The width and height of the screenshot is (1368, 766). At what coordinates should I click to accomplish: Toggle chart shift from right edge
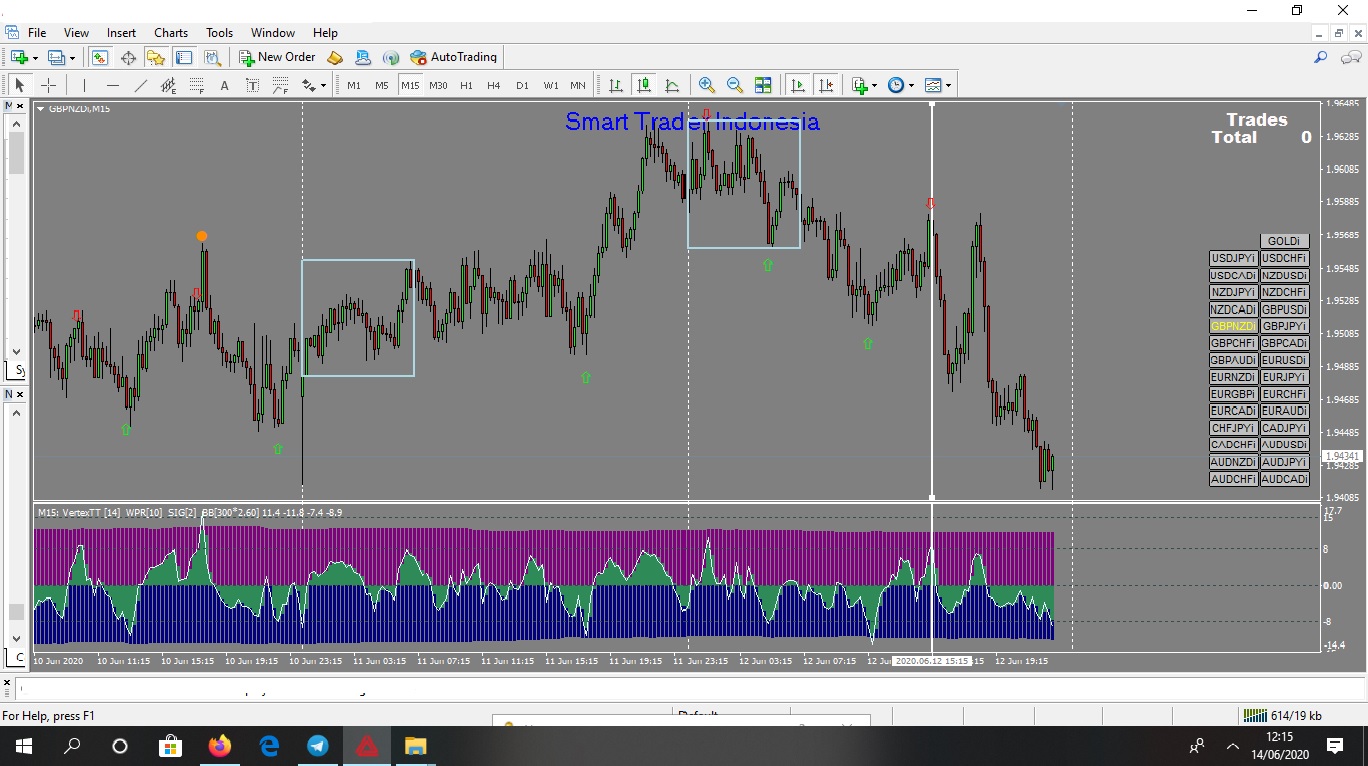click(x=825, y=85)
